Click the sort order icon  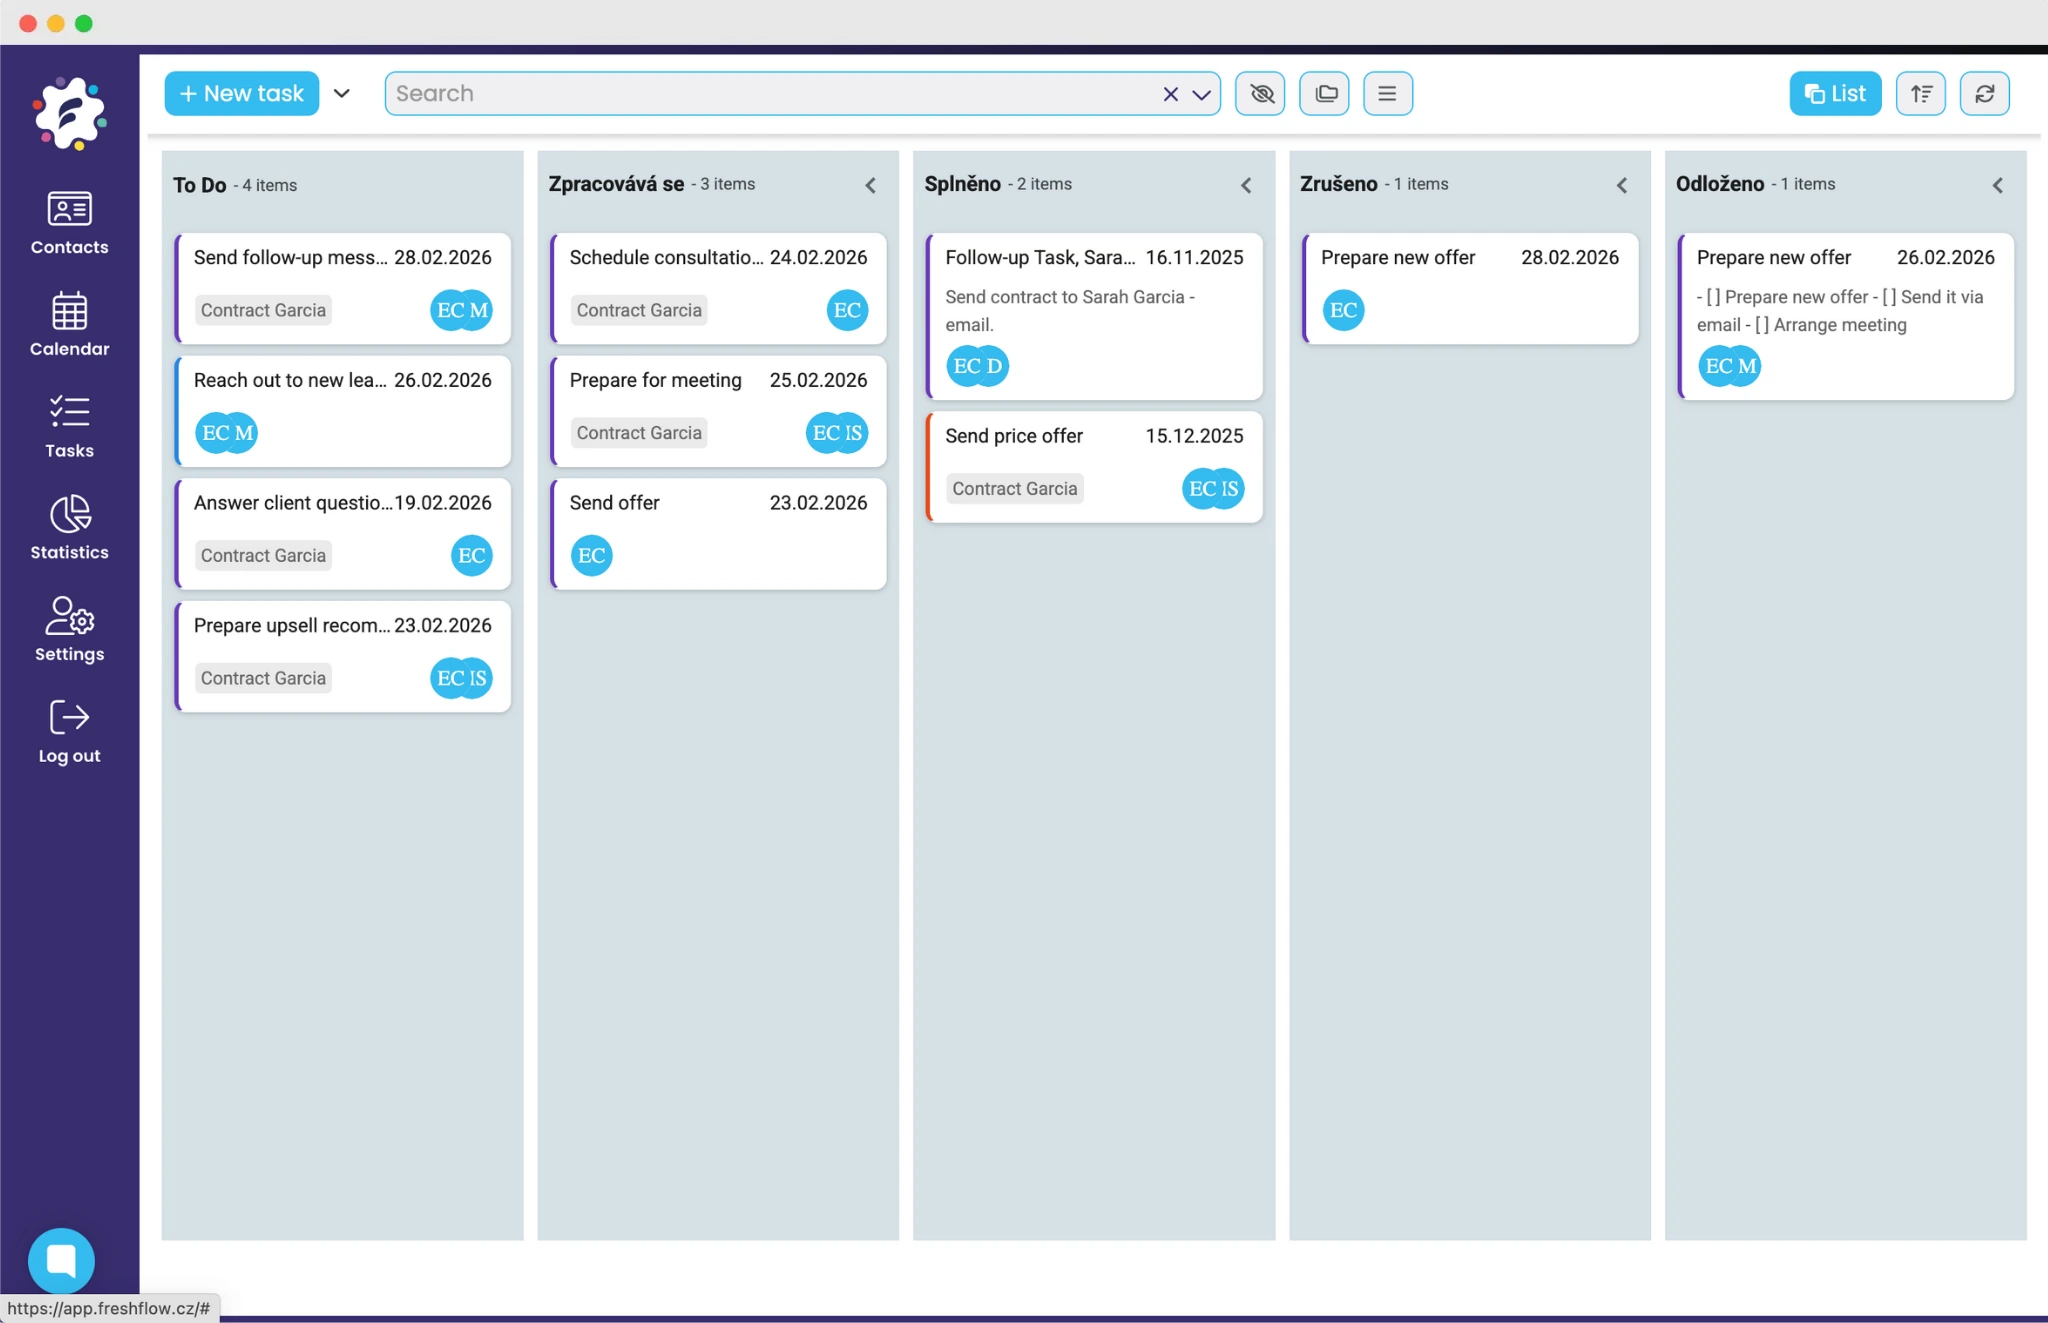(1920, 93)
